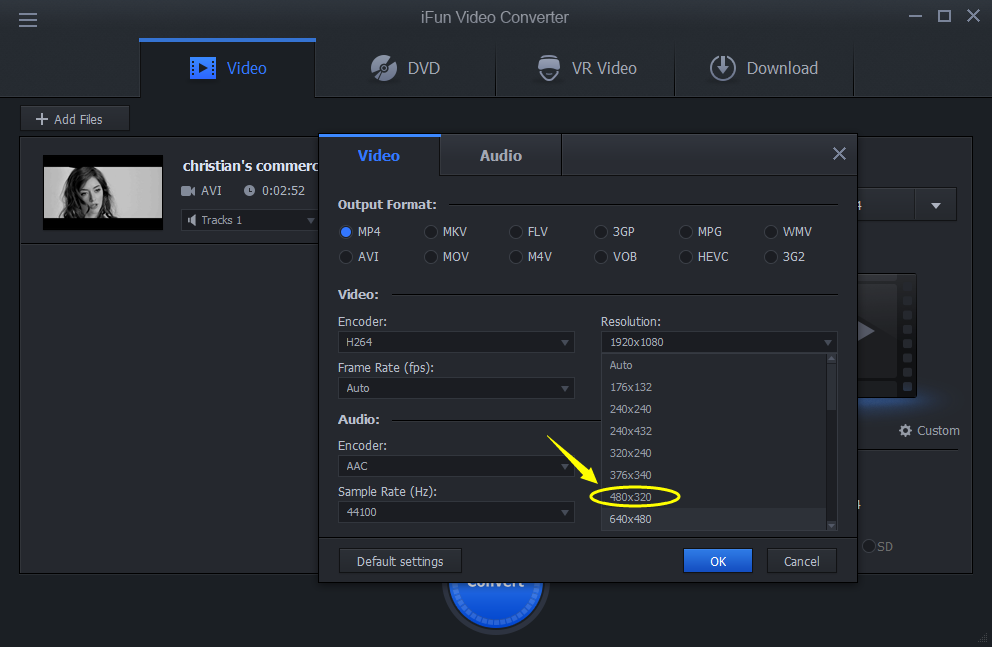992x647 pixels.
Task: Click the Video tab film icon
Action: (202, 68)
